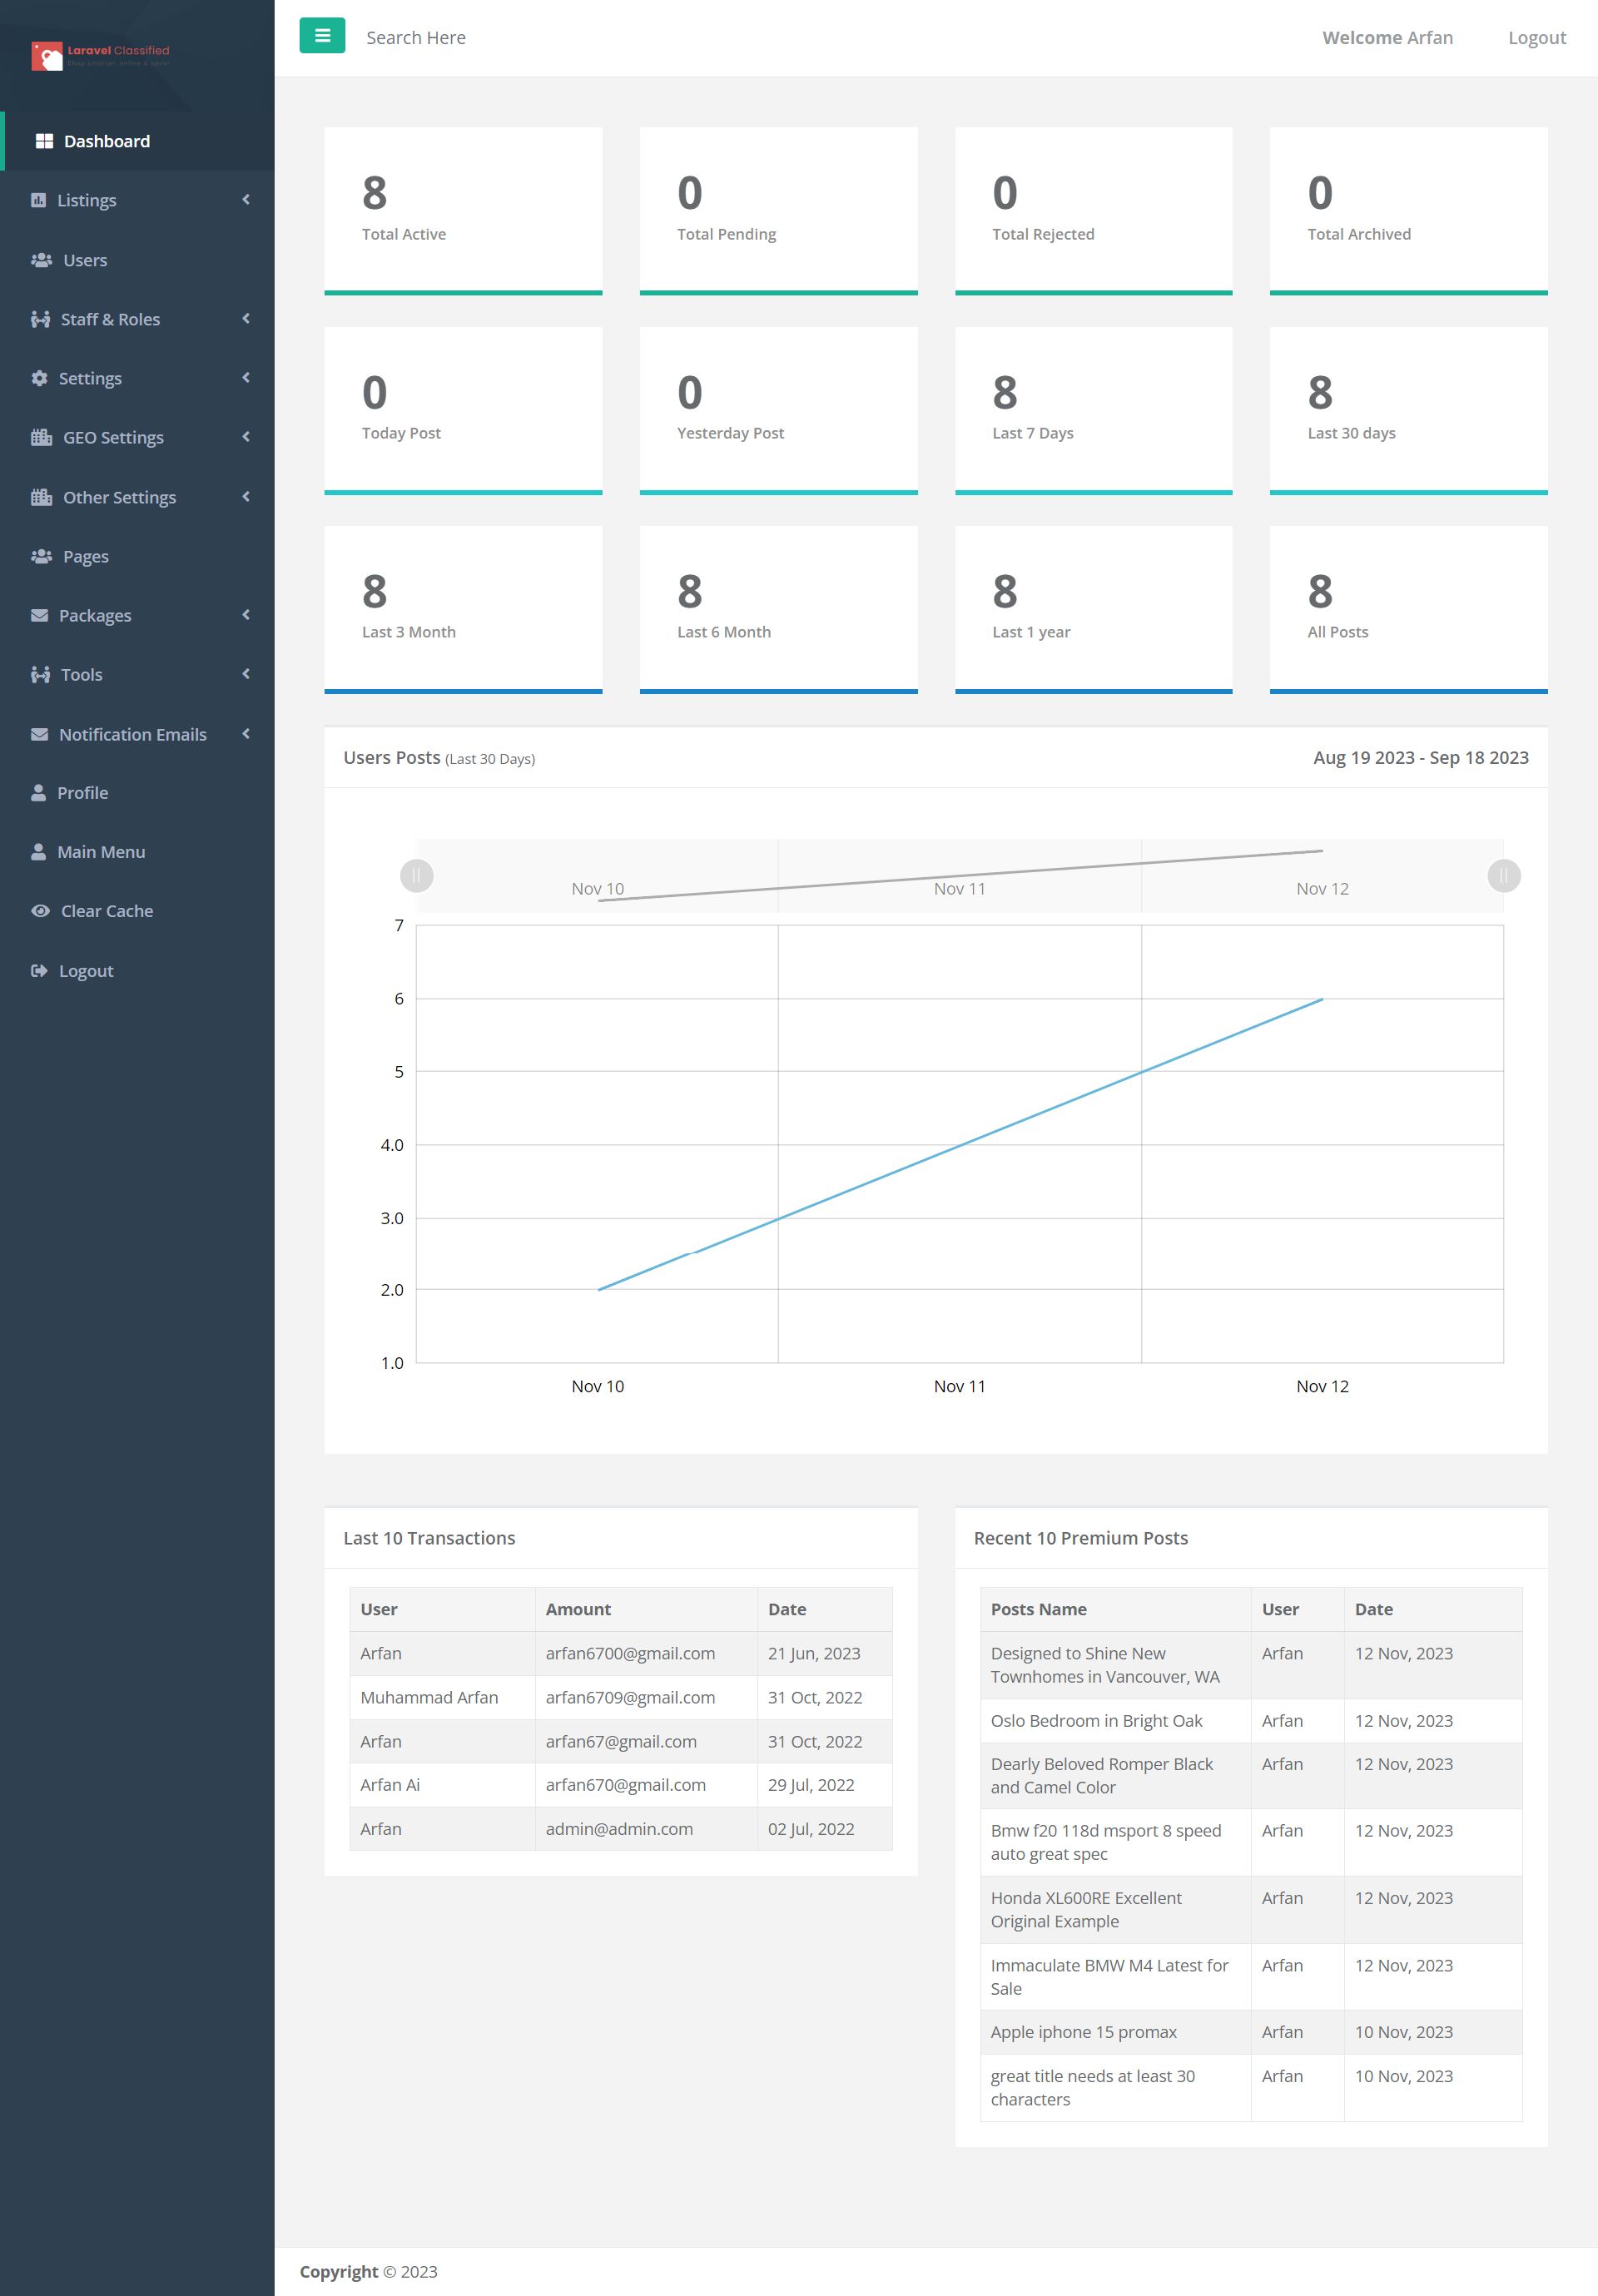Click the Dashboard grid icon

(44, 141)
